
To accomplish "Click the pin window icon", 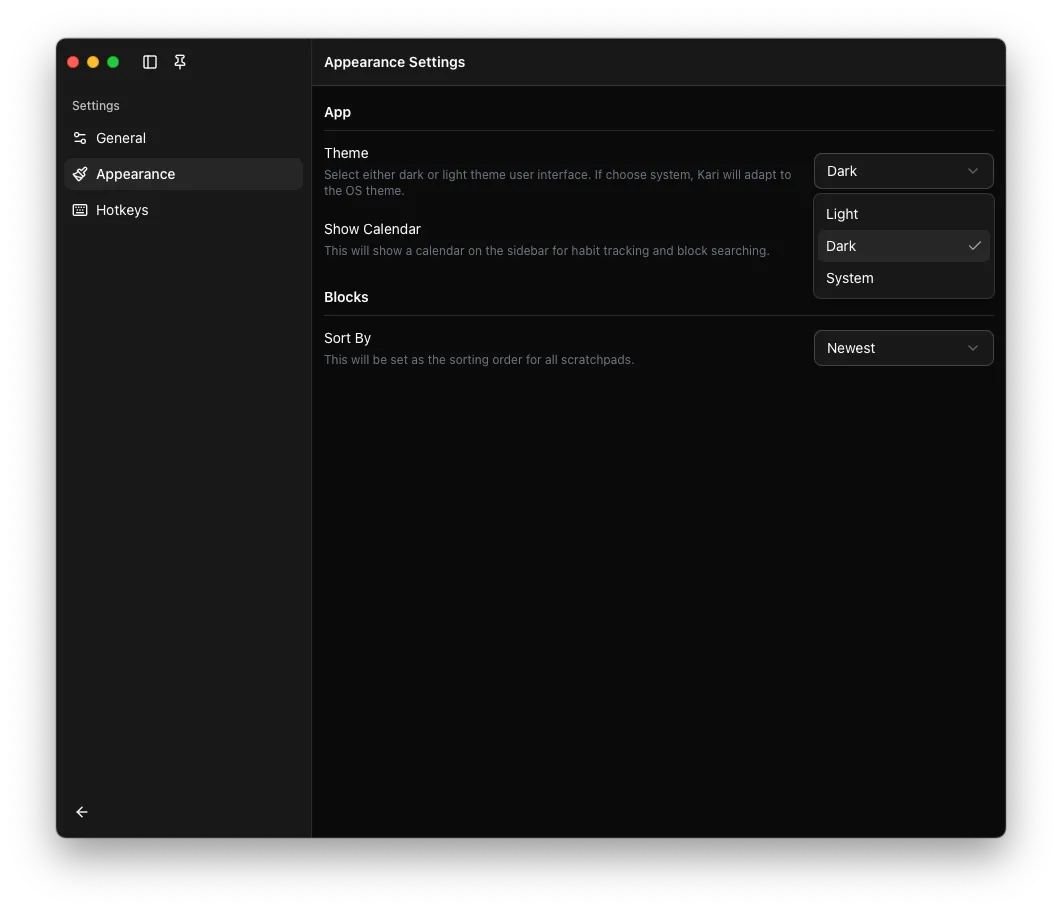I will tap(180, 62).
